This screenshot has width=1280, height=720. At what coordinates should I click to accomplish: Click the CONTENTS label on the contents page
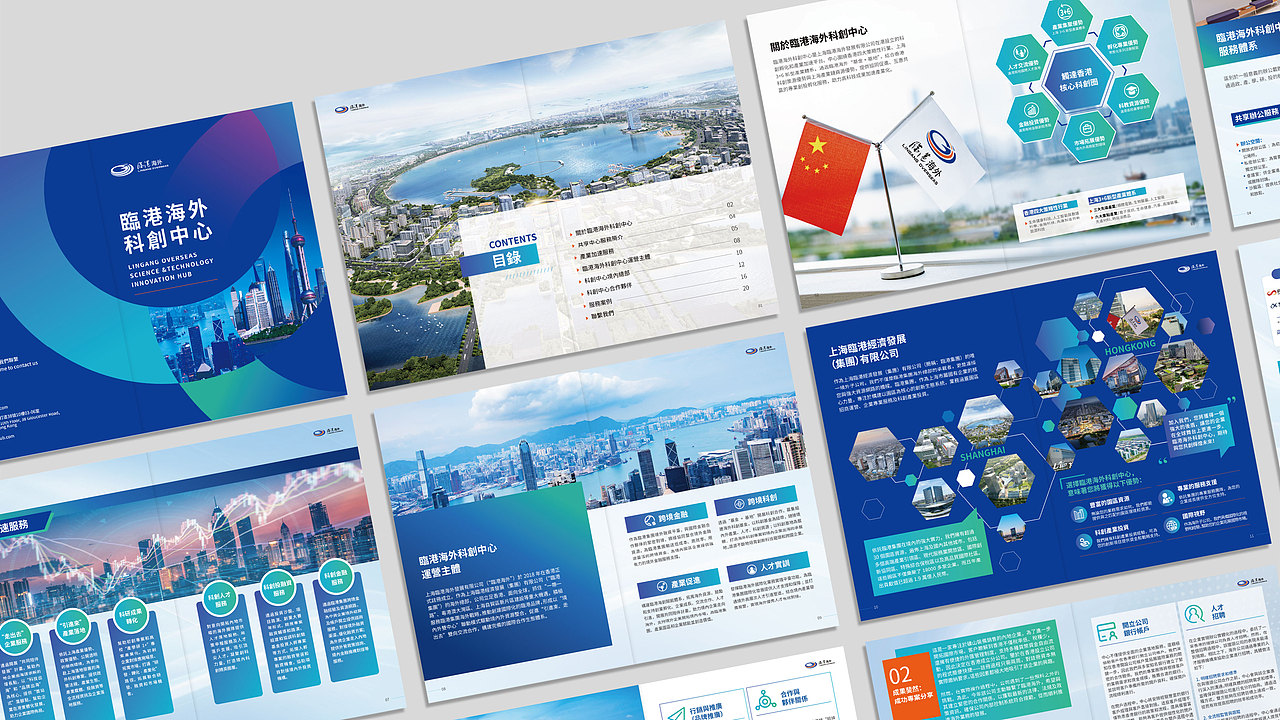(x=513, y=243)
